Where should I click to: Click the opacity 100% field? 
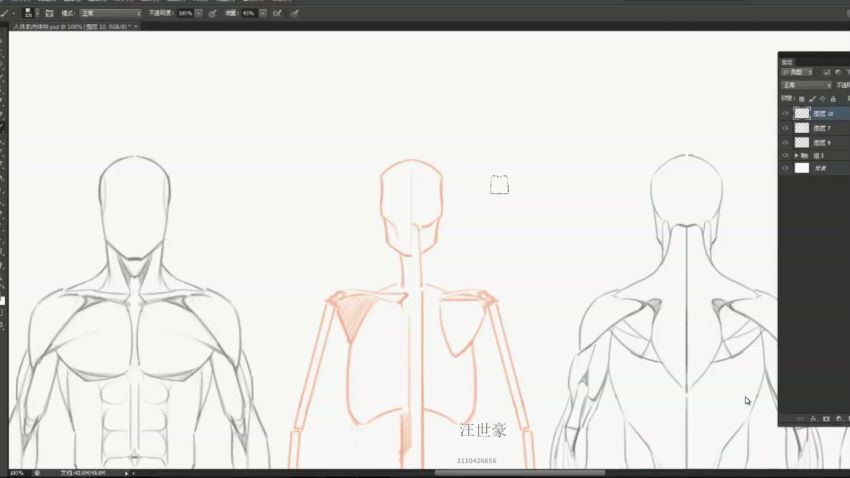185,13
